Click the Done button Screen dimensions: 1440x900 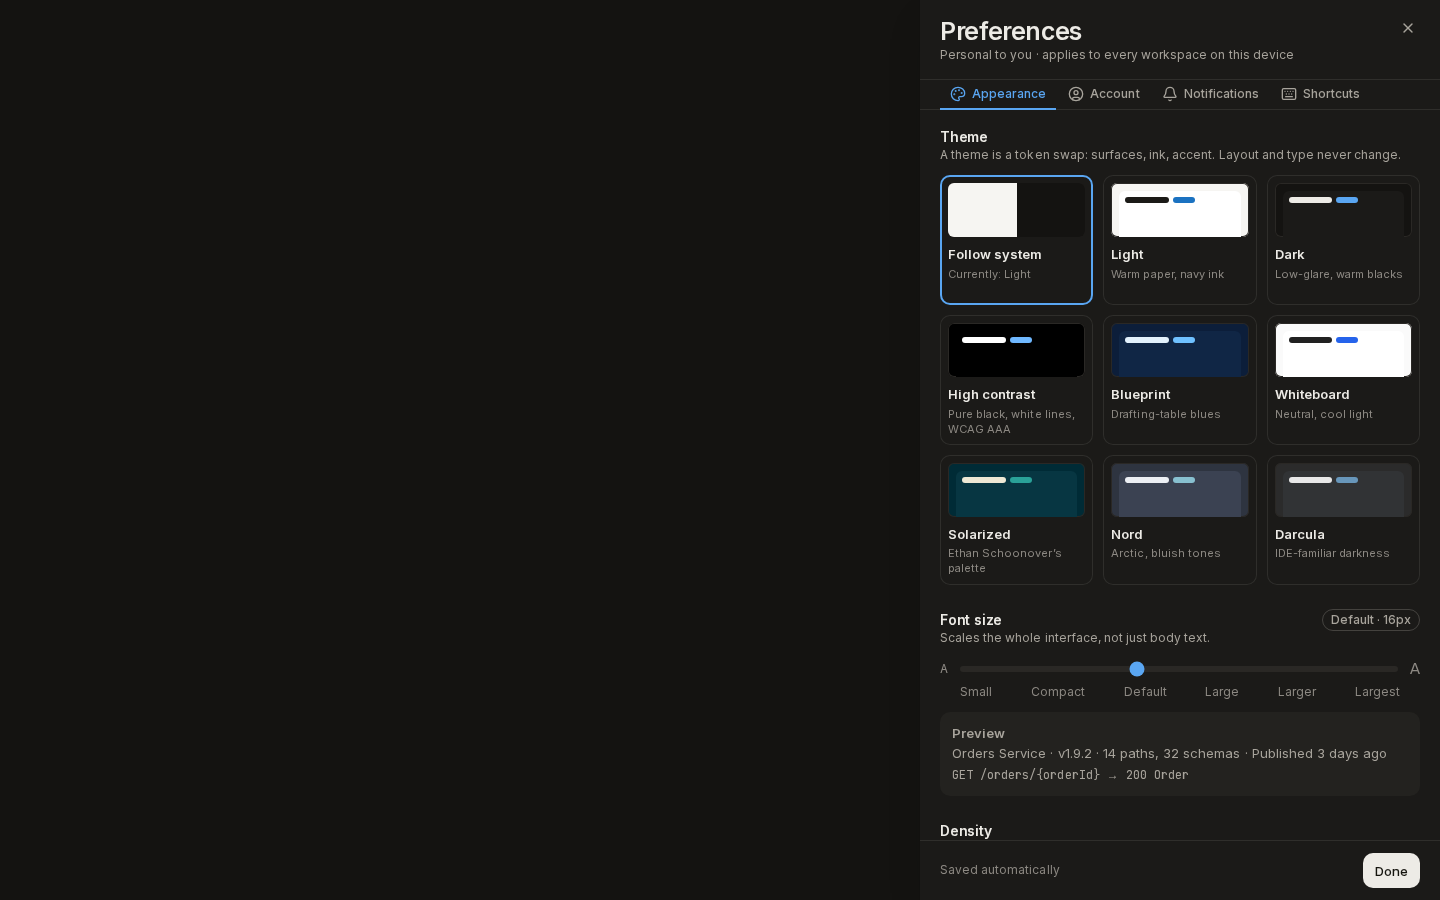pos(1391,871)
